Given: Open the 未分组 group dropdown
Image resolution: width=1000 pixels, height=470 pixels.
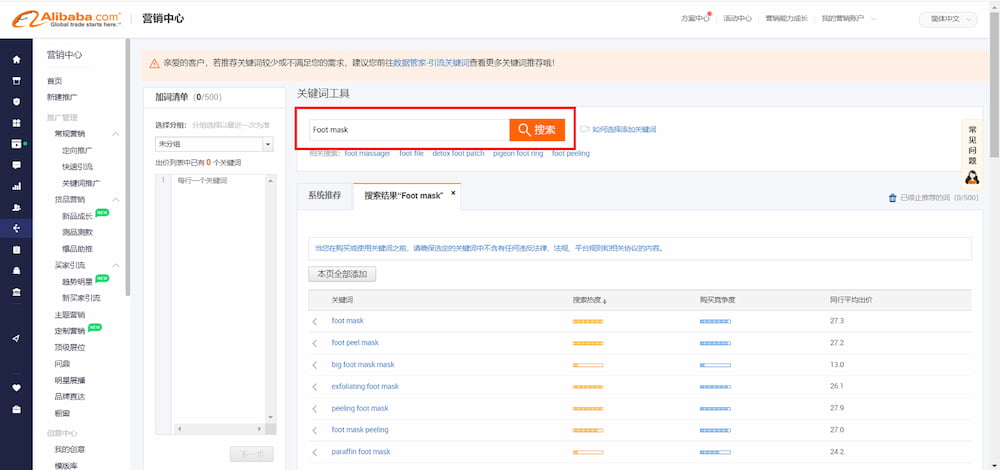Looking at the screenshot, I should click(214, 145).
